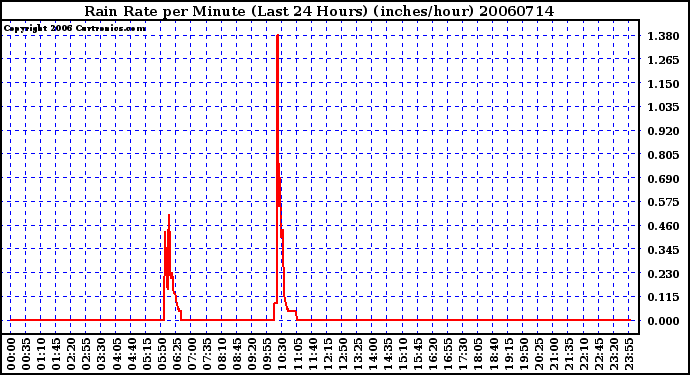Select the 12:15 time axis label
The image size is (690, 375).
pos(328,355)
